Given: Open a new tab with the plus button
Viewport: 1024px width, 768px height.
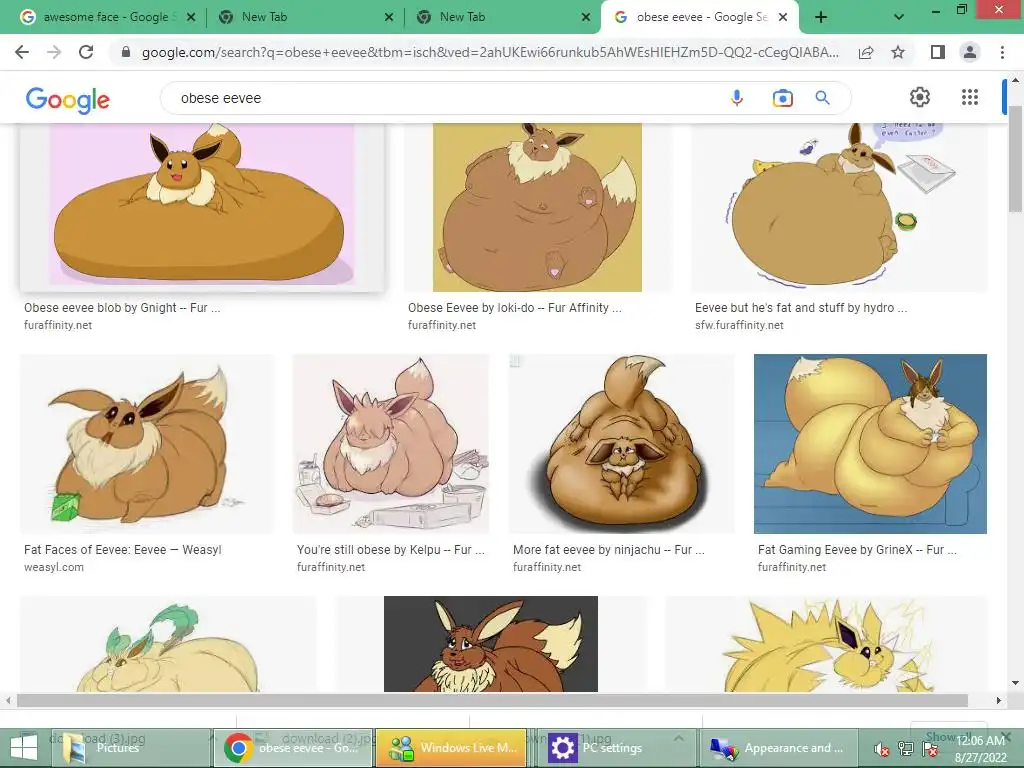Looking at the screenshot, I should 821,17.
